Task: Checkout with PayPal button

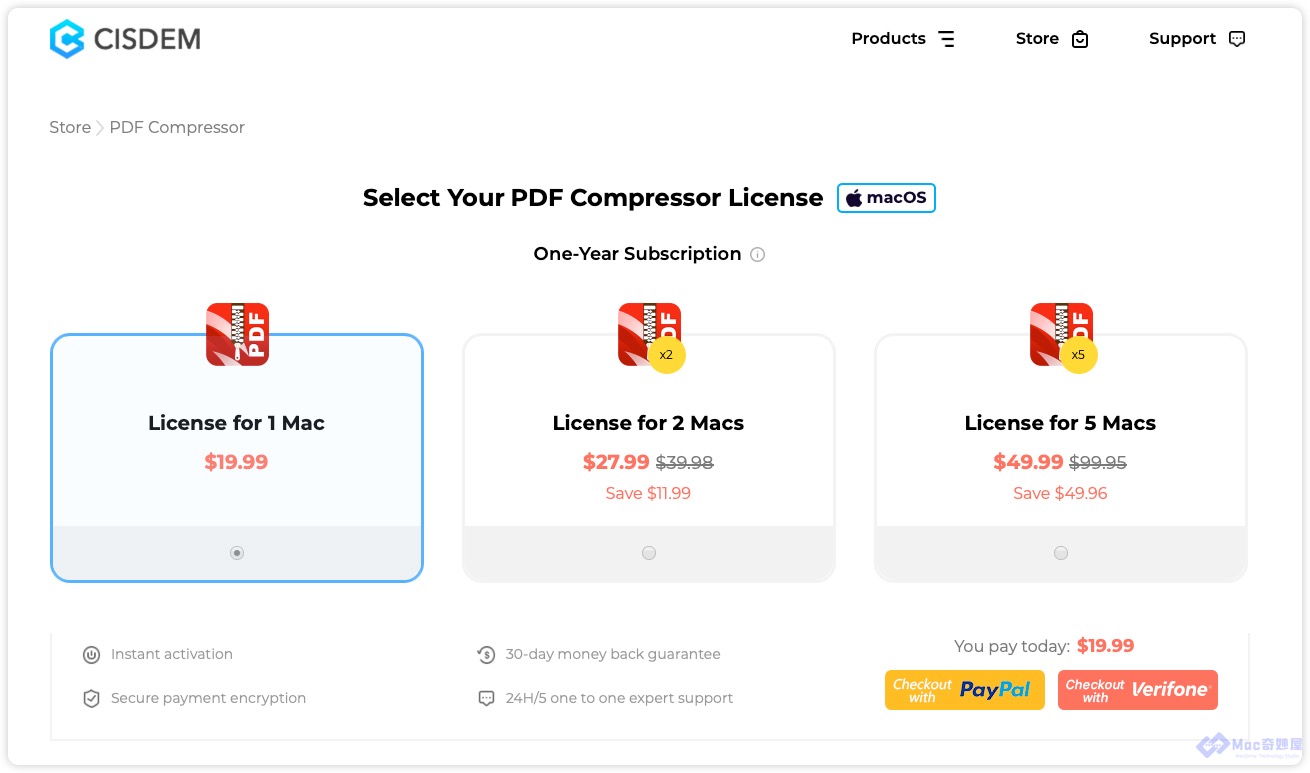Action: (964, 690)
